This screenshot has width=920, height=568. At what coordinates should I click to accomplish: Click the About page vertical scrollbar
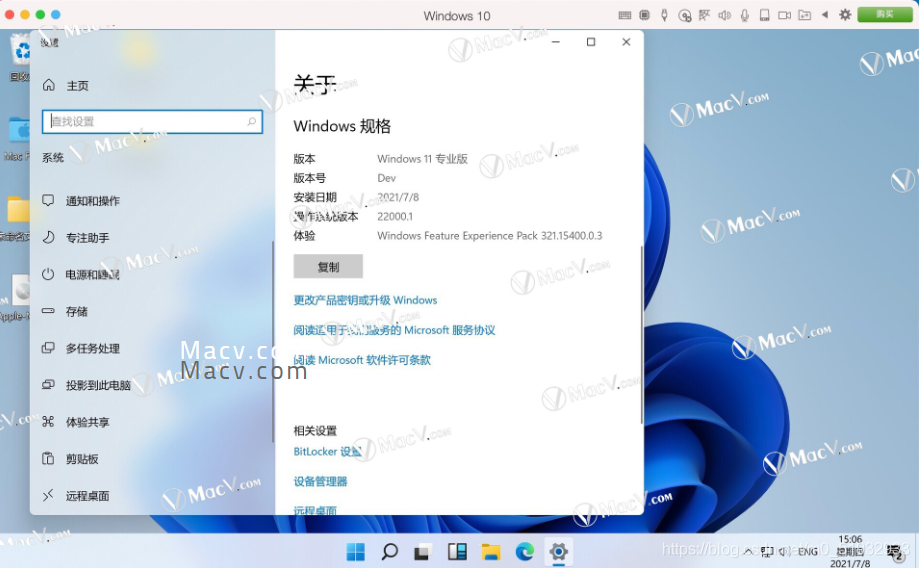pyautogui.click(x=641, y=334)
